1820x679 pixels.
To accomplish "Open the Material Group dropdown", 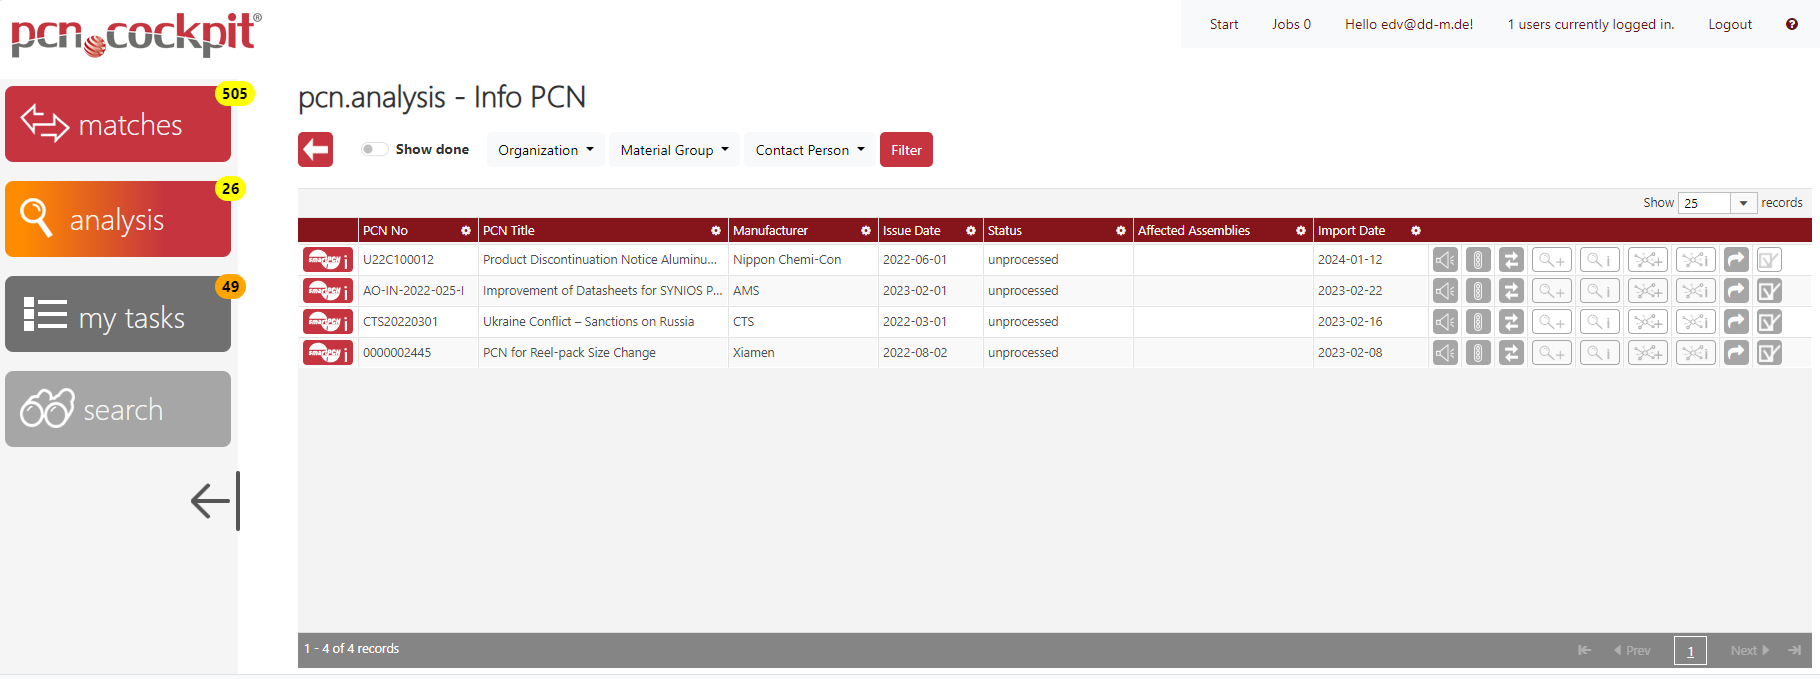I will (x=674, y=150).
